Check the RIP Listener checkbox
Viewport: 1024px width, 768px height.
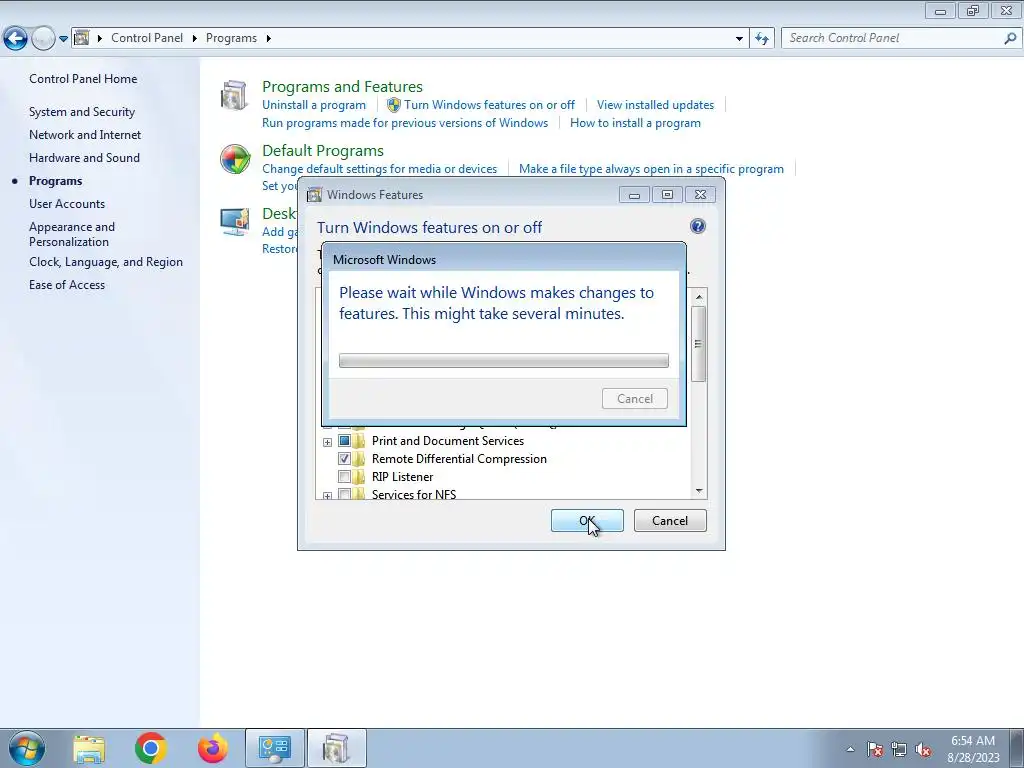[344, 477]
